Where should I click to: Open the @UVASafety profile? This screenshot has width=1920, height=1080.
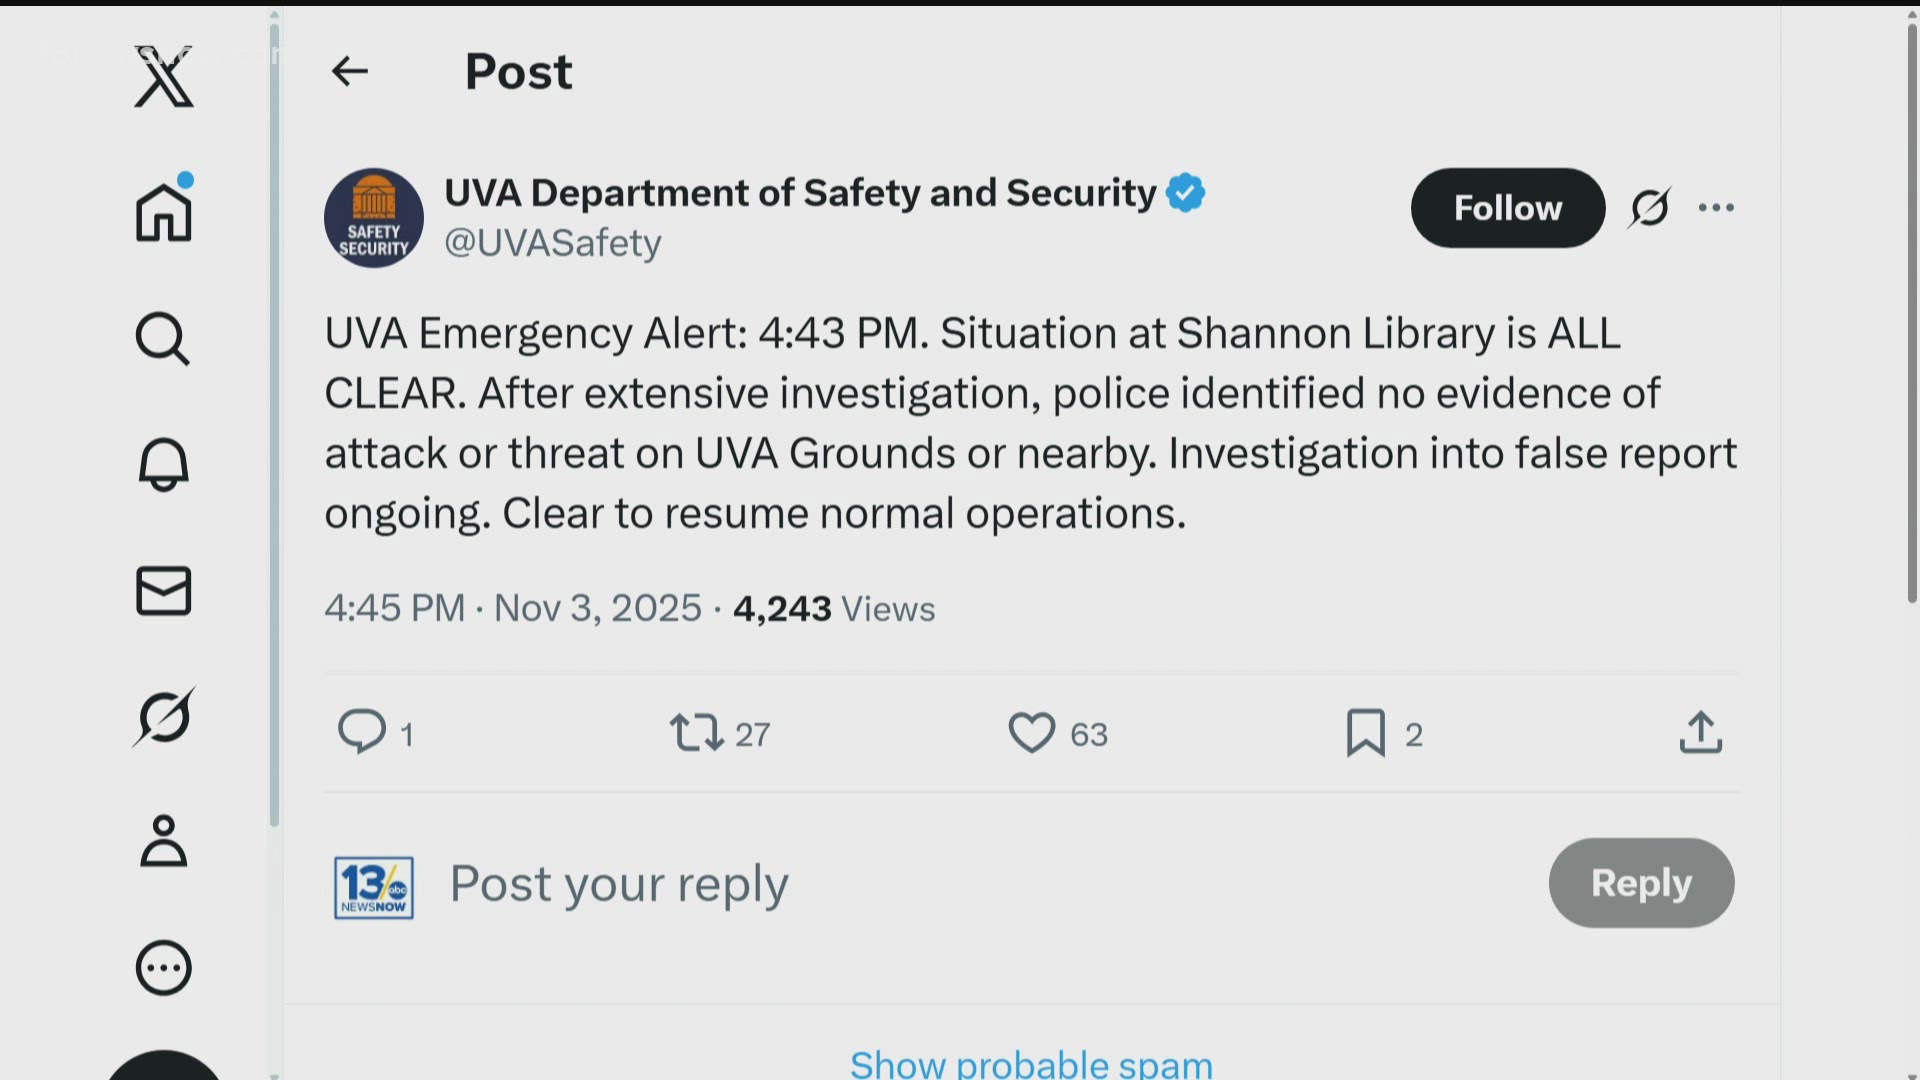point(553,243)
